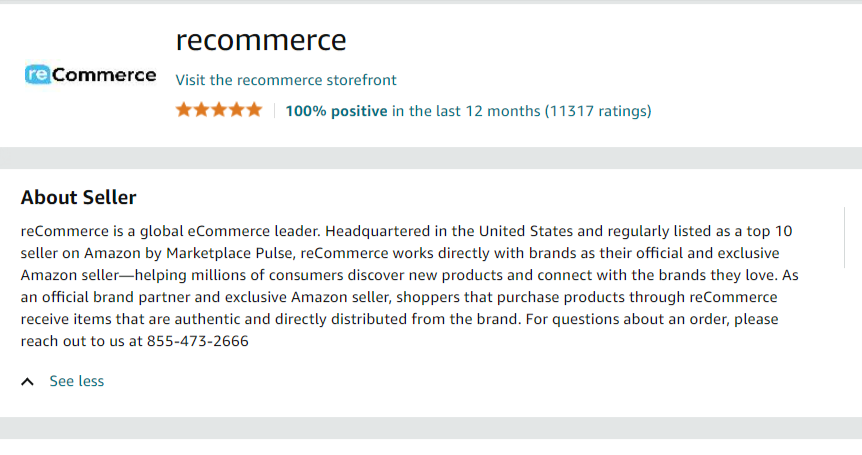Click the 'About Seller' heading
The width and height of the screenshot is (862, 455).
(x=79, y=197)
